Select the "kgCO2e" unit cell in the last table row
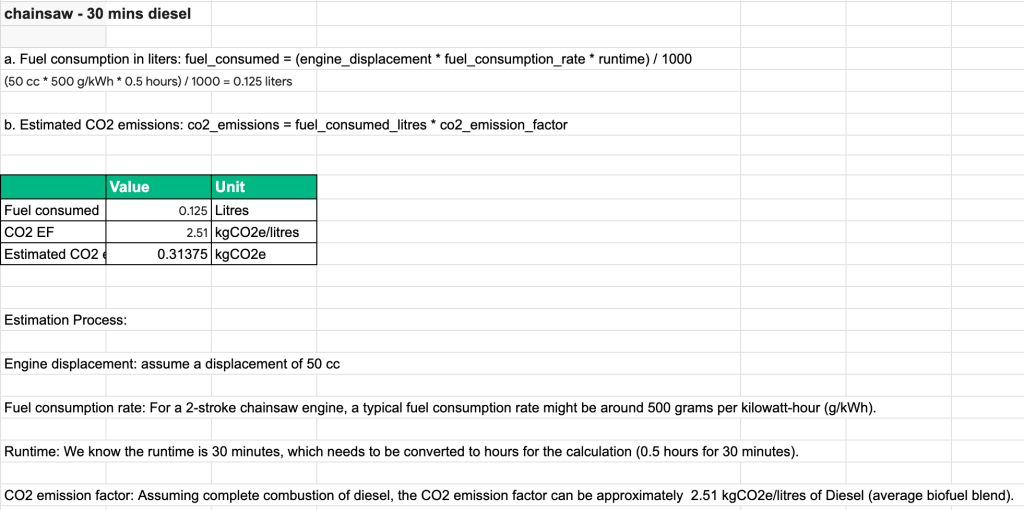The image size is (1024, 510). (264, 254)
